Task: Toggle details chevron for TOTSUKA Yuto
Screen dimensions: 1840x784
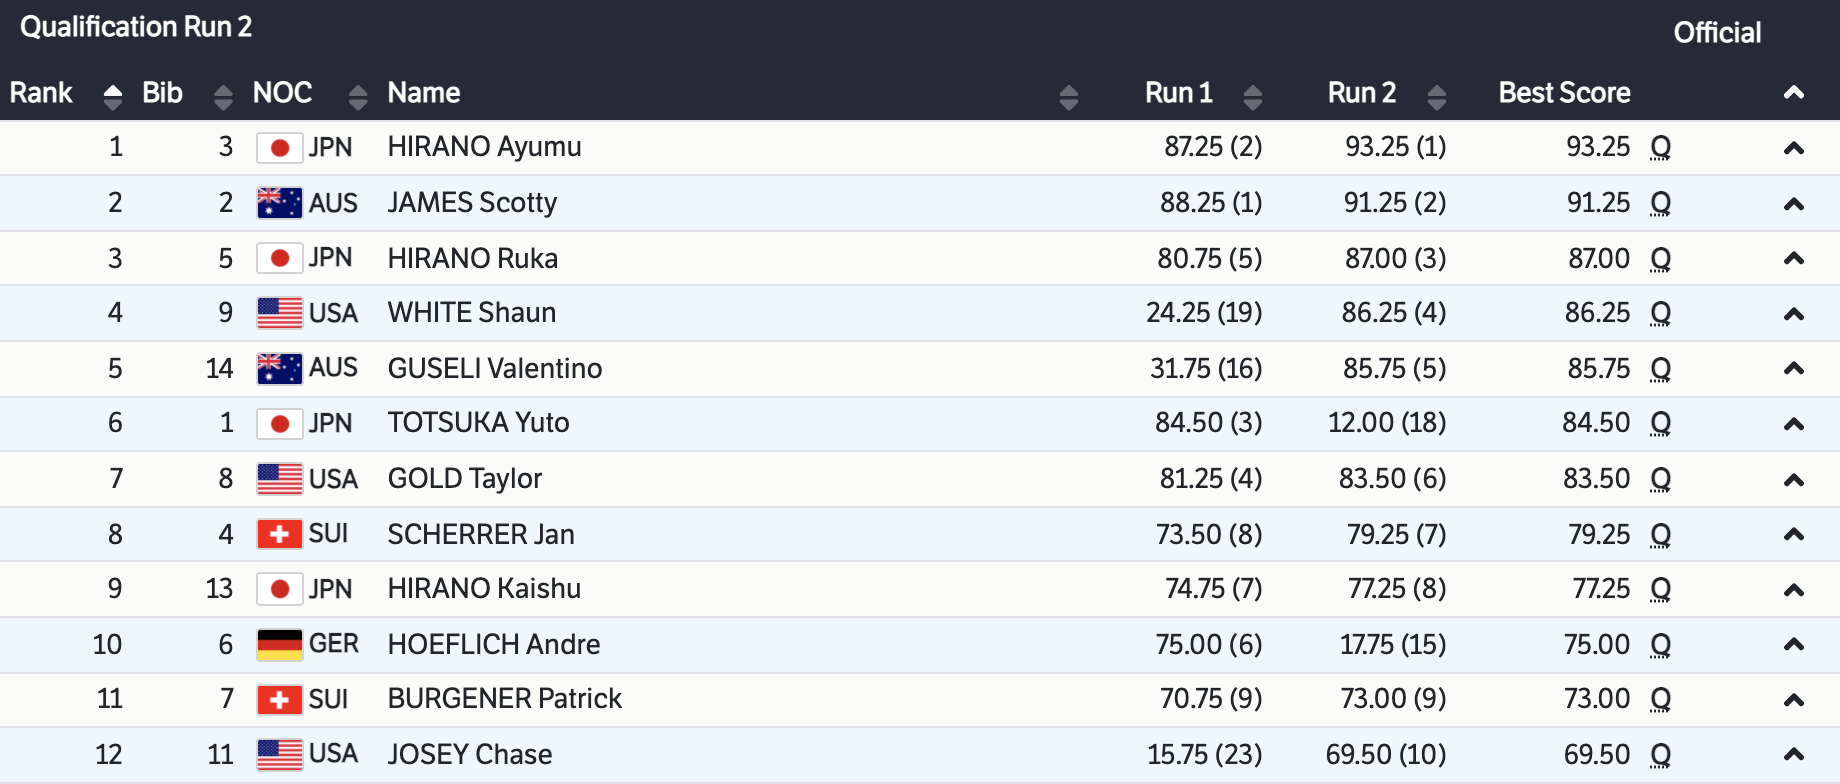Action: click(1793, 424)
